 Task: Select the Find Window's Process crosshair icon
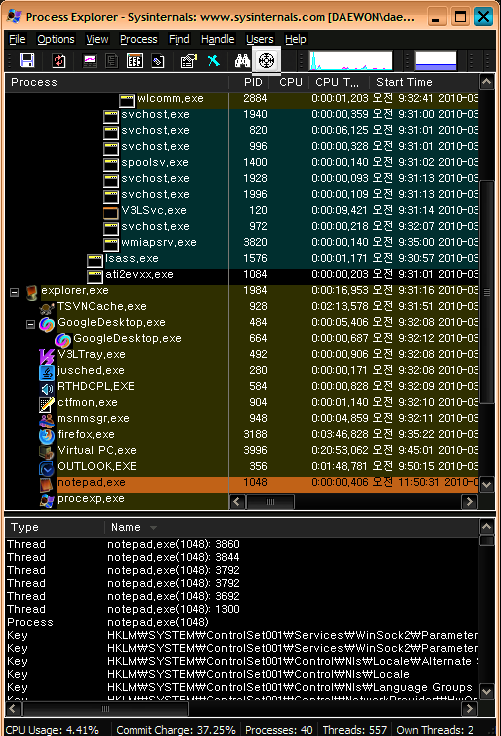[x=267, y=61]
